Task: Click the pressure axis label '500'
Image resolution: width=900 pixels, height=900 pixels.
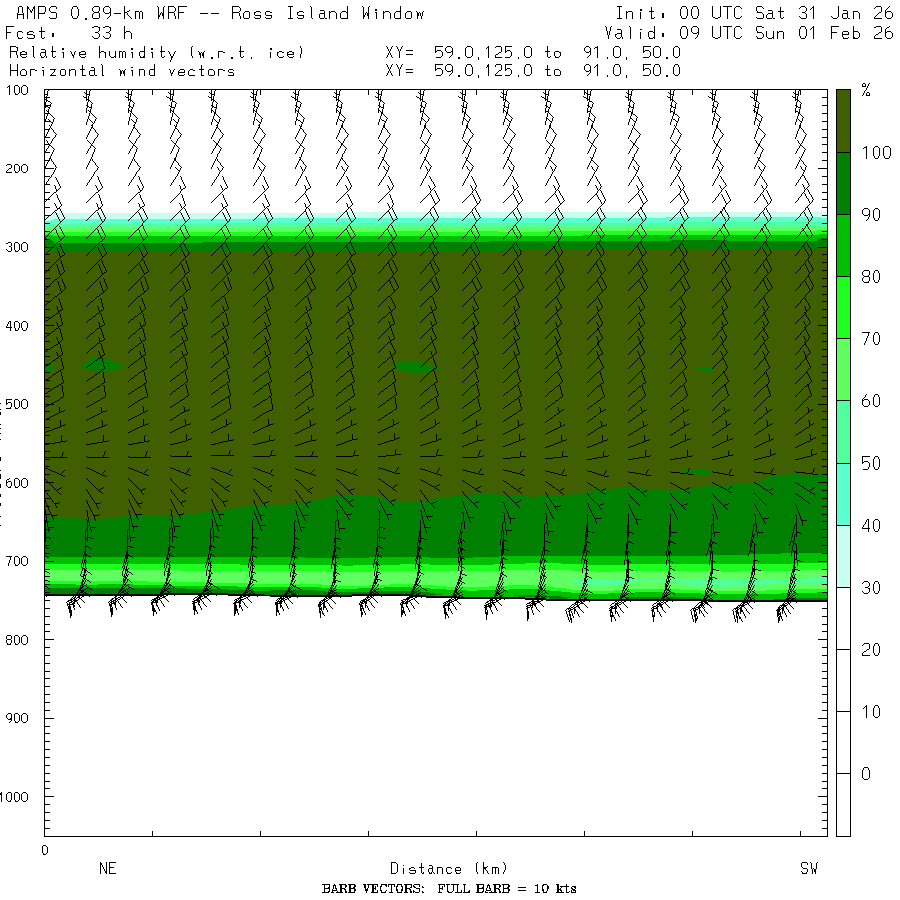Action: pos(17,404)
